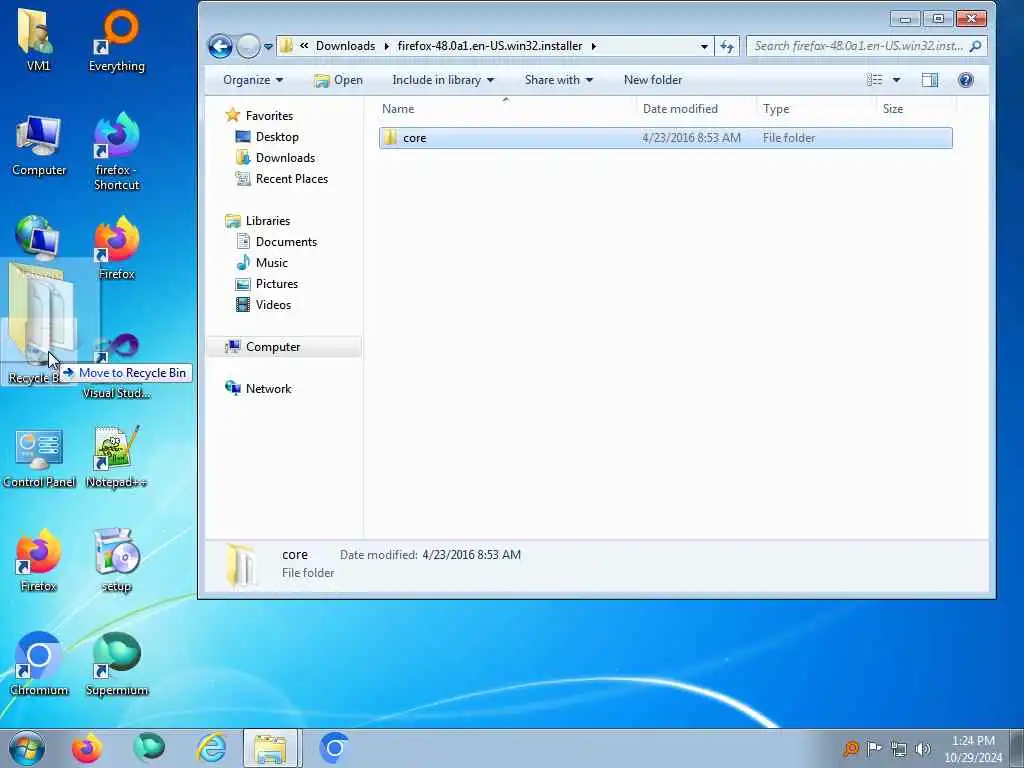Click the taskbar clock showing 1:24 PM
The height and width of the screenshot is (768, 1024).
coord(973,749)
